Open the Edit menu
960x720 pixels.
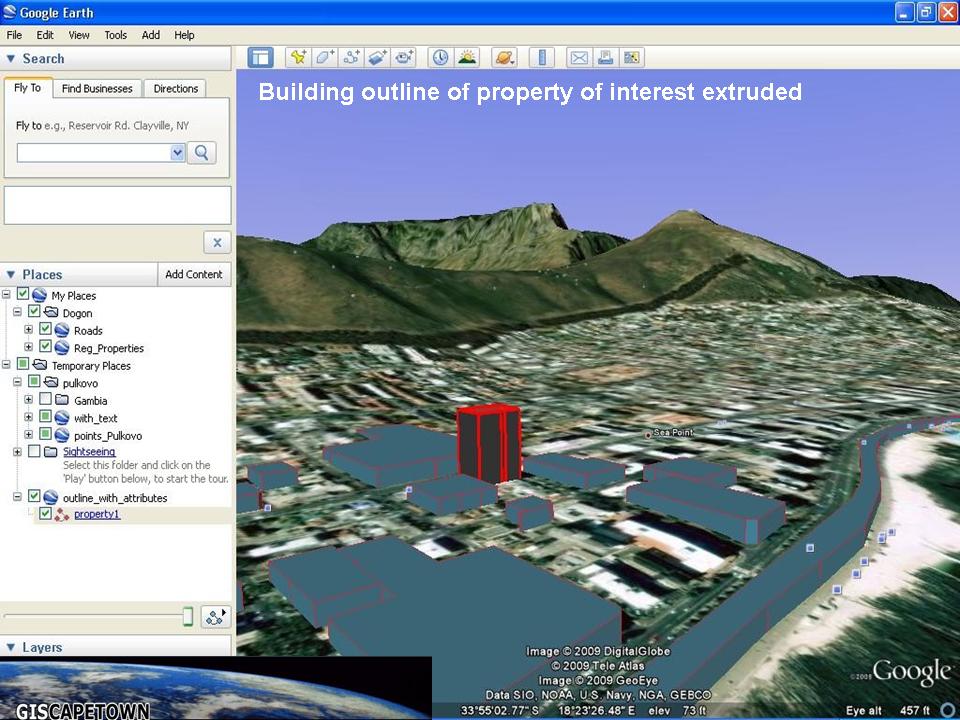45,35
